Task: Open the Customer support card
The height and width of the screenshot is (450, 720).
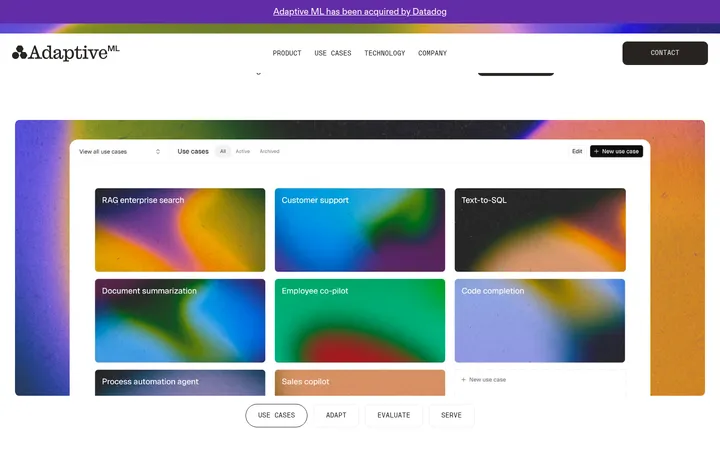Action: (x=360, y=230)
